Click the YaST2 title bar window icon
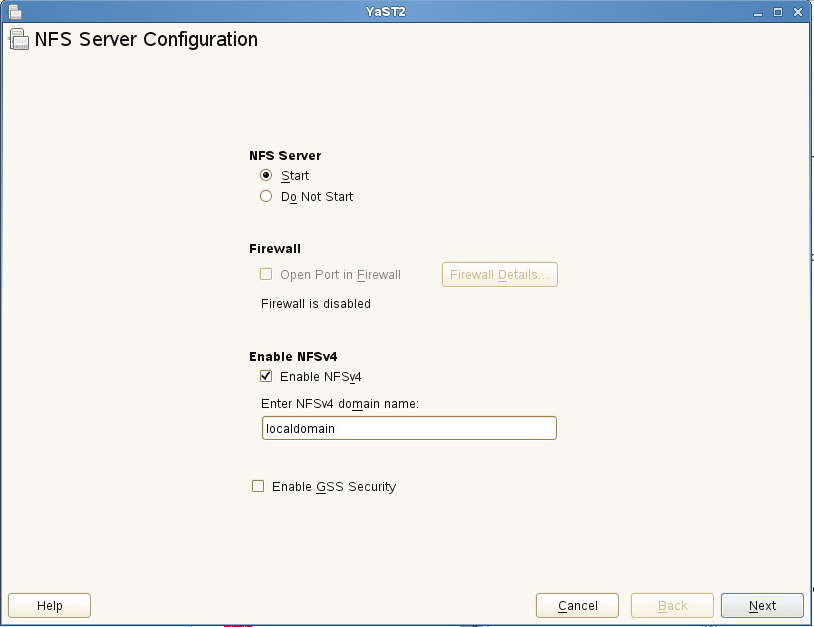 [15, 11]
